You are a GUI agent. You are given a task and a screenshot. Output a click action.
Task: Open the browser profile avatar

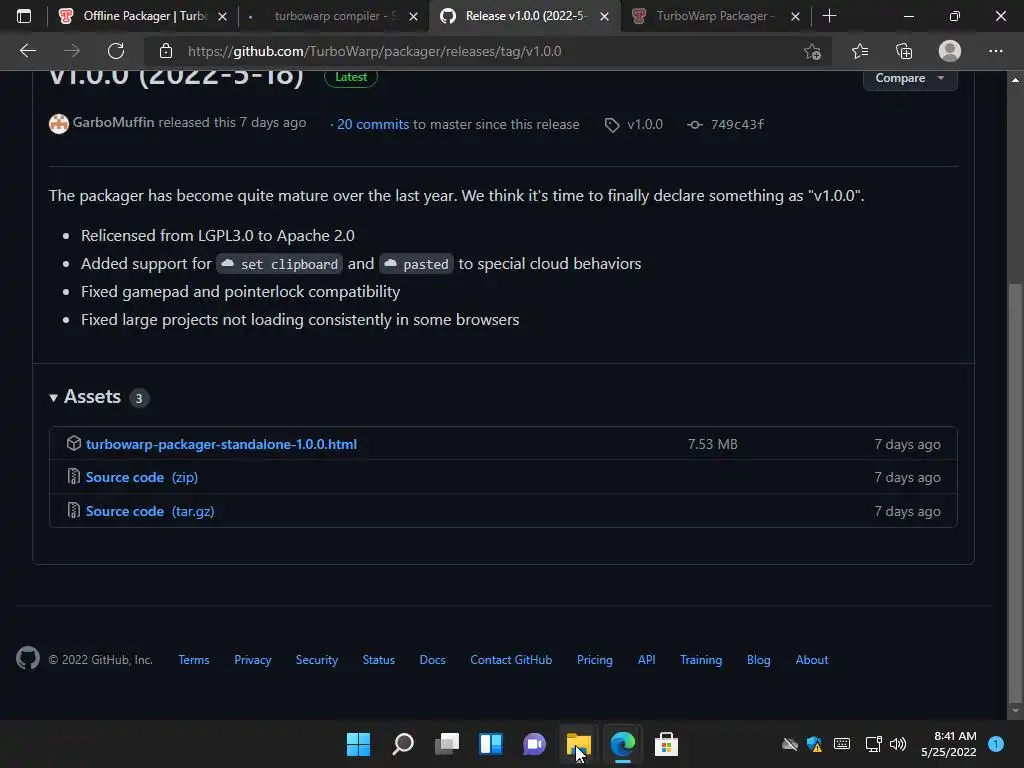950,51
